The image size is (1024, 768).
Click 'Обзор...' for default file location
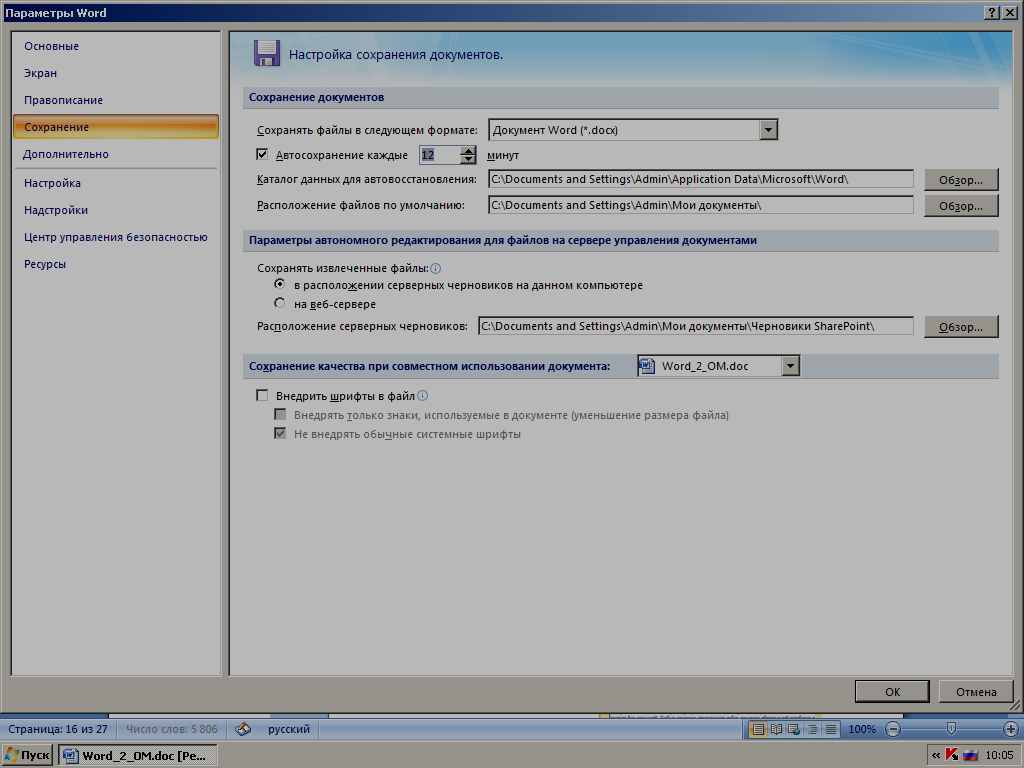[x=961, y=206]
